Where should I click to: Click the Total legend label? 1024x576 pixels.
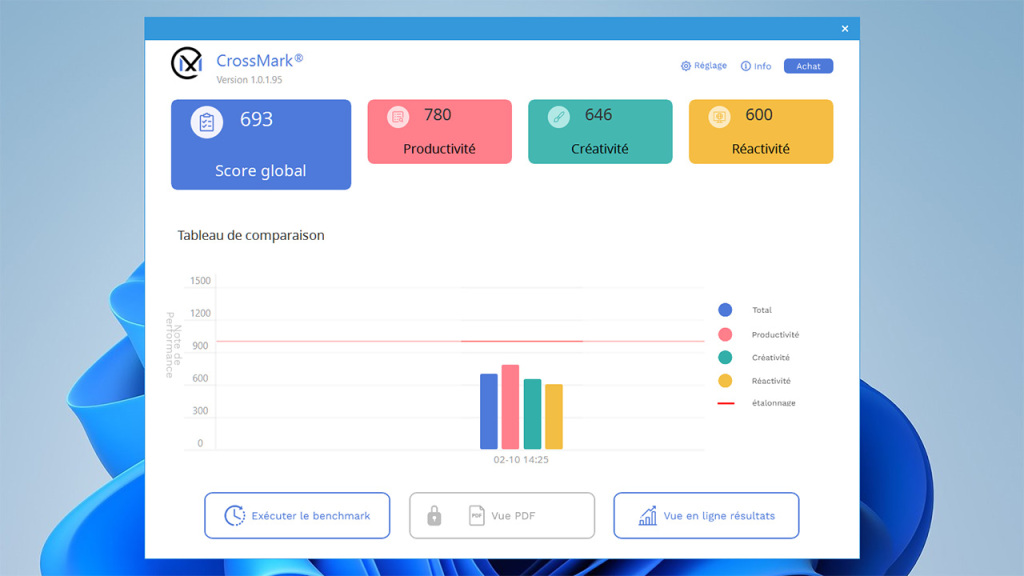(x=761, y=310)
